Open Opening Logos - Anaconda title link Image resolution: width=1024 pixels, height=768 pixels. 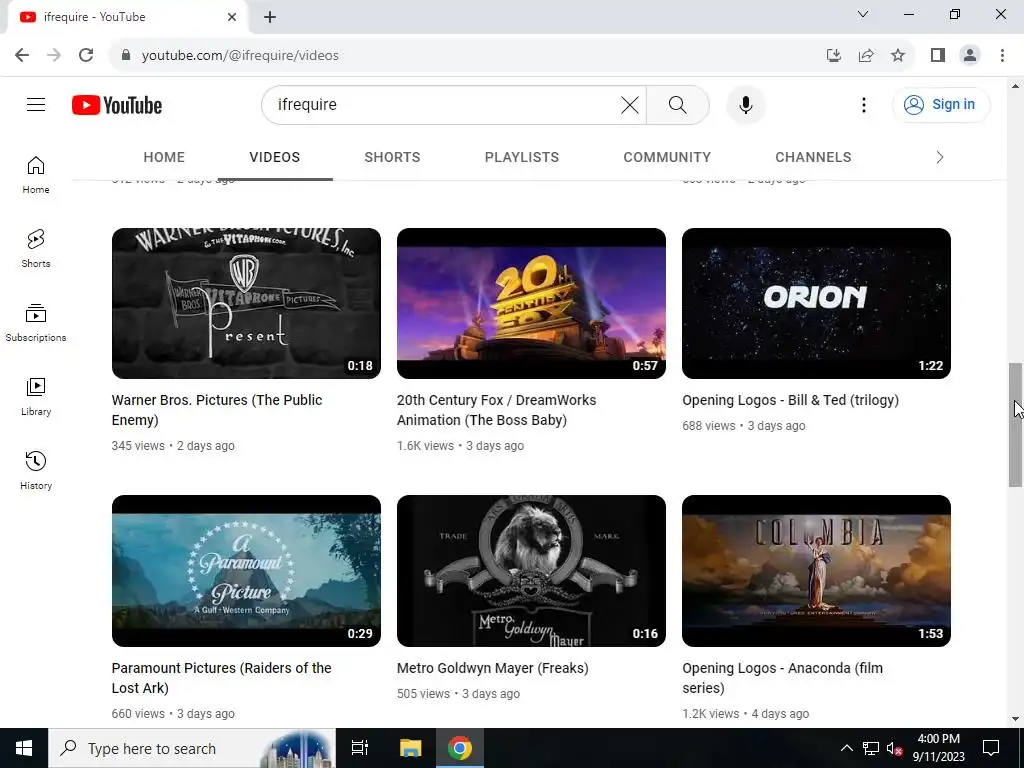pyautogui.click(x=782, y=677)
